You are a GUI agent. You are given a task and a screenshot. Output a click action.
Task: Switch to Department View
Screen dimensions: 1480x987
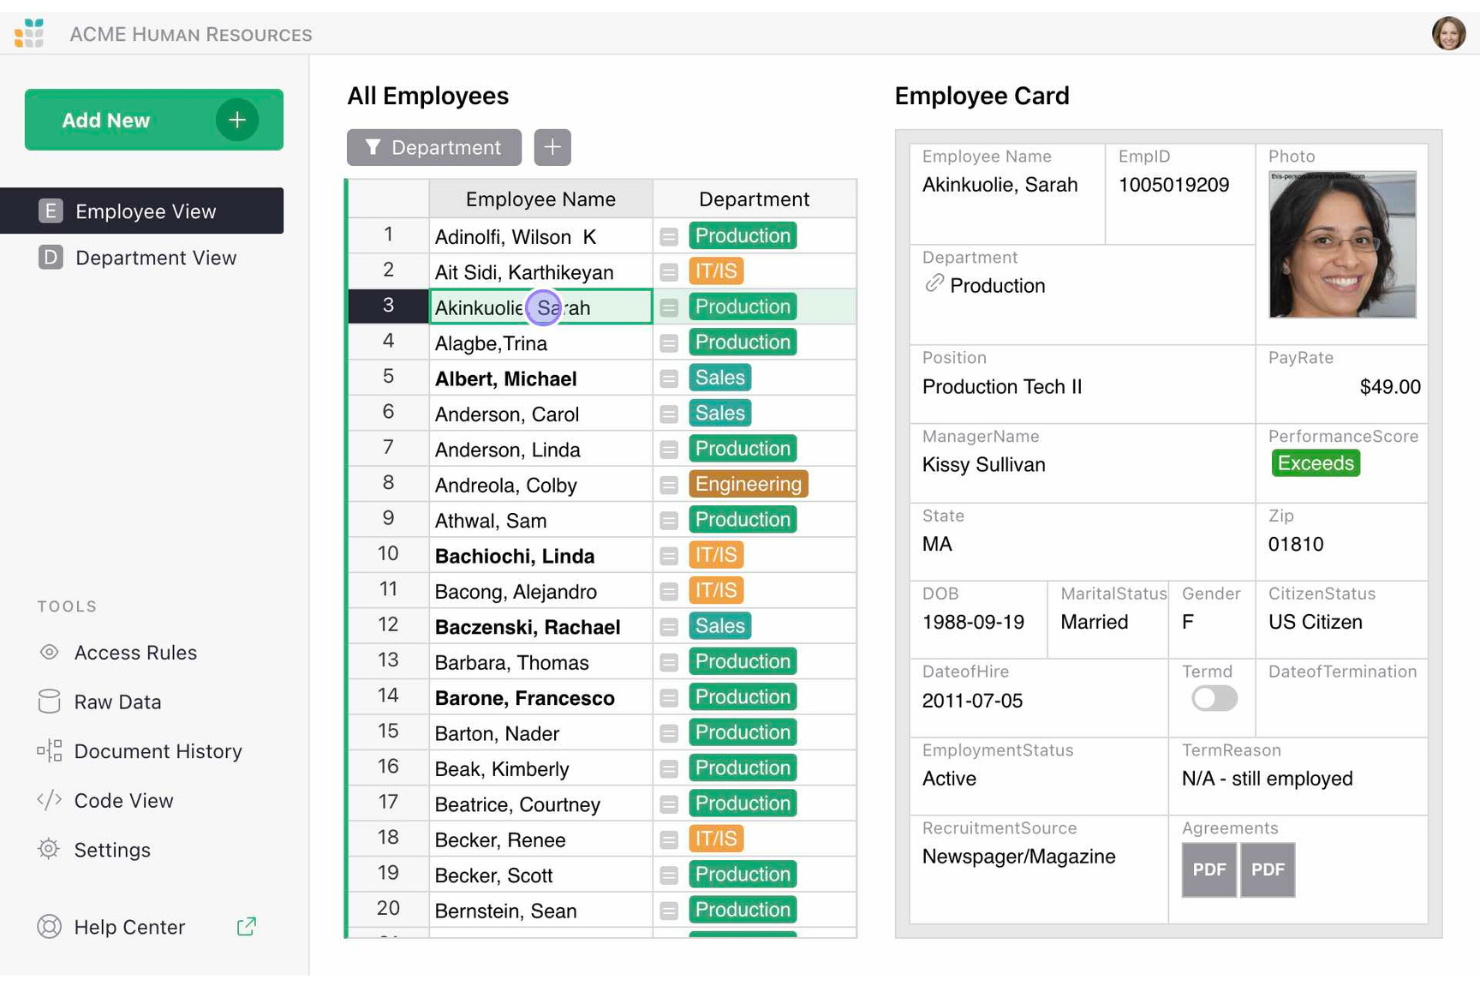[x=155, y=257]
